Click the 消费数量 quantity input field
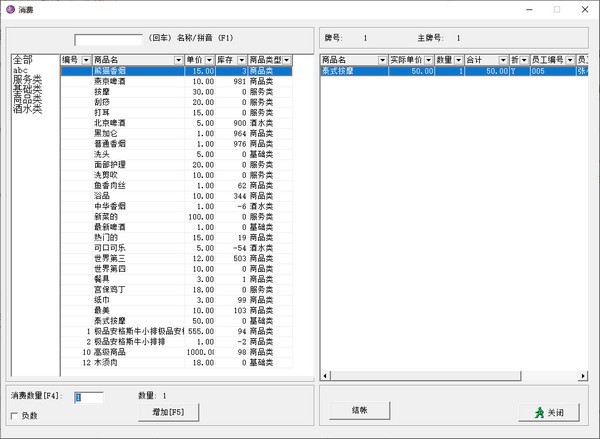Viewport: 600px width, 439px height. [x=89, y=397]
